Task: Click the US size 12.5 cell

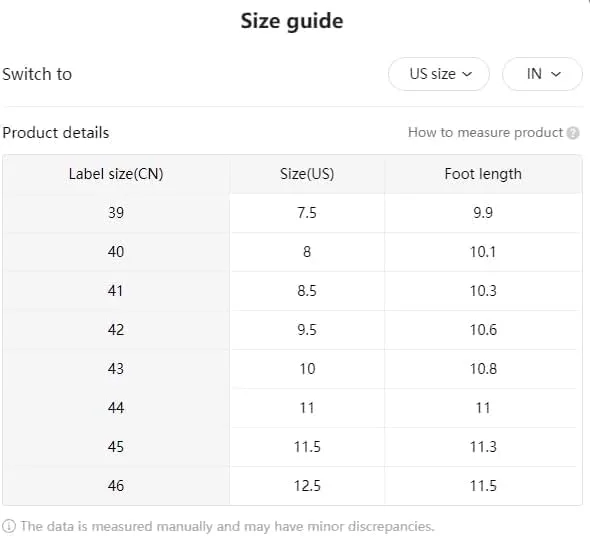Action: pos(307,486)
